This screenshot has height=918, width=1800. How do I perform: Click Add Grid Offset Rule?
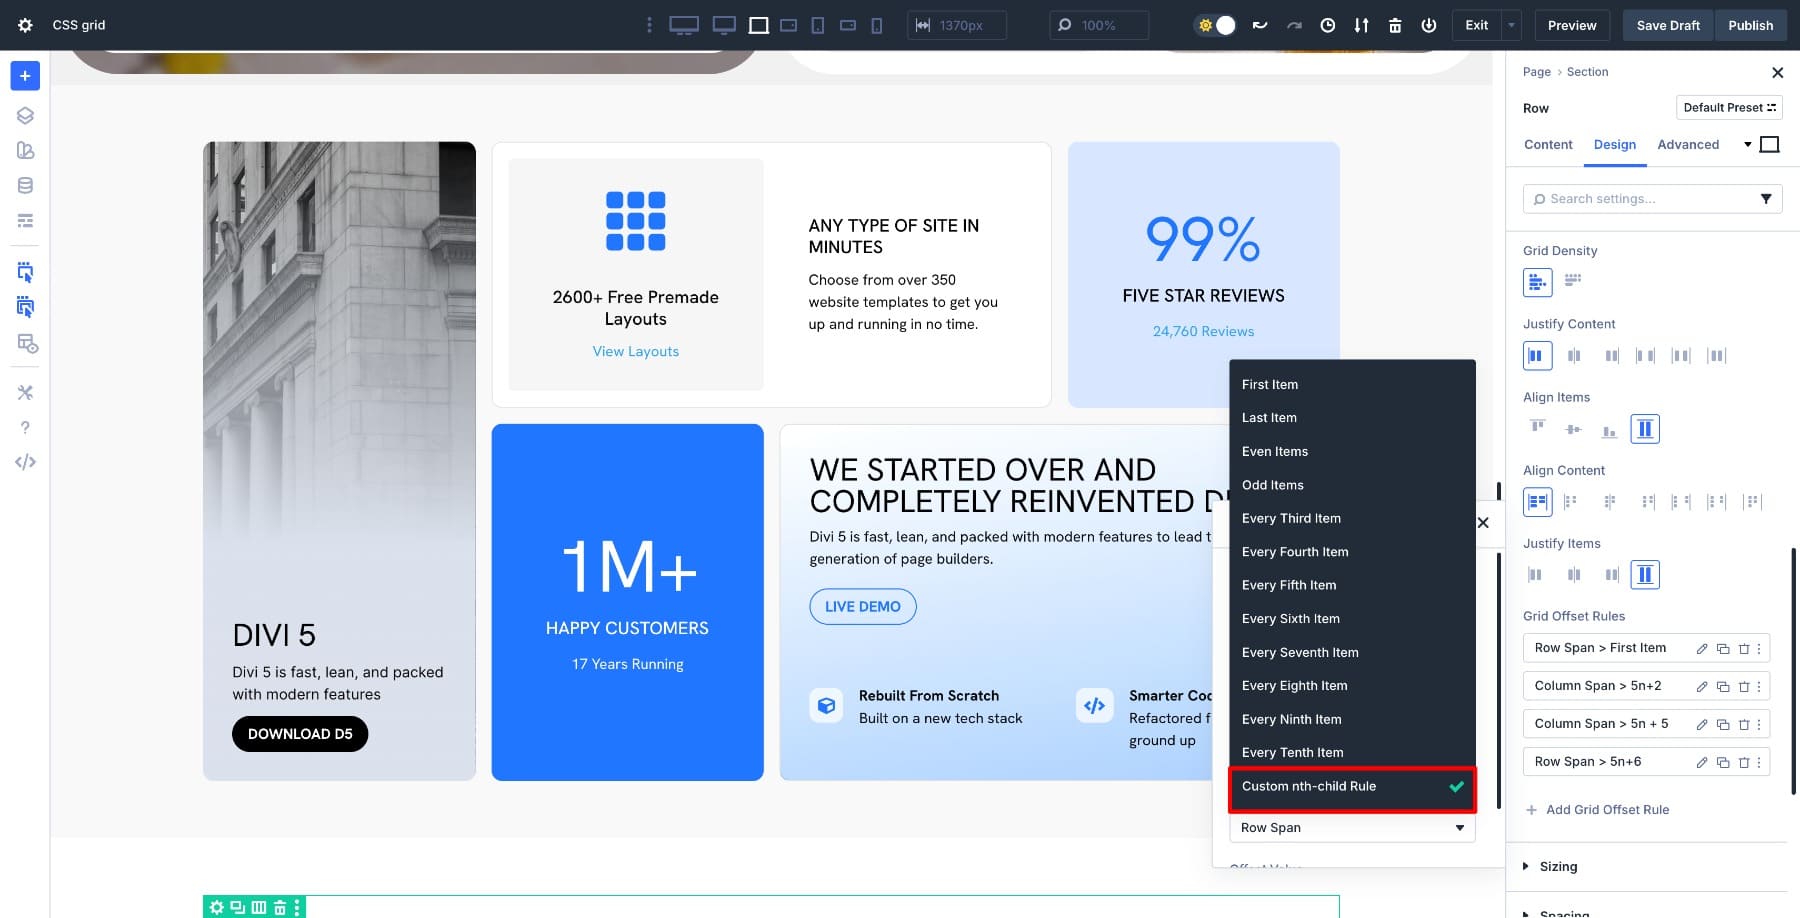coord(1606,810)
